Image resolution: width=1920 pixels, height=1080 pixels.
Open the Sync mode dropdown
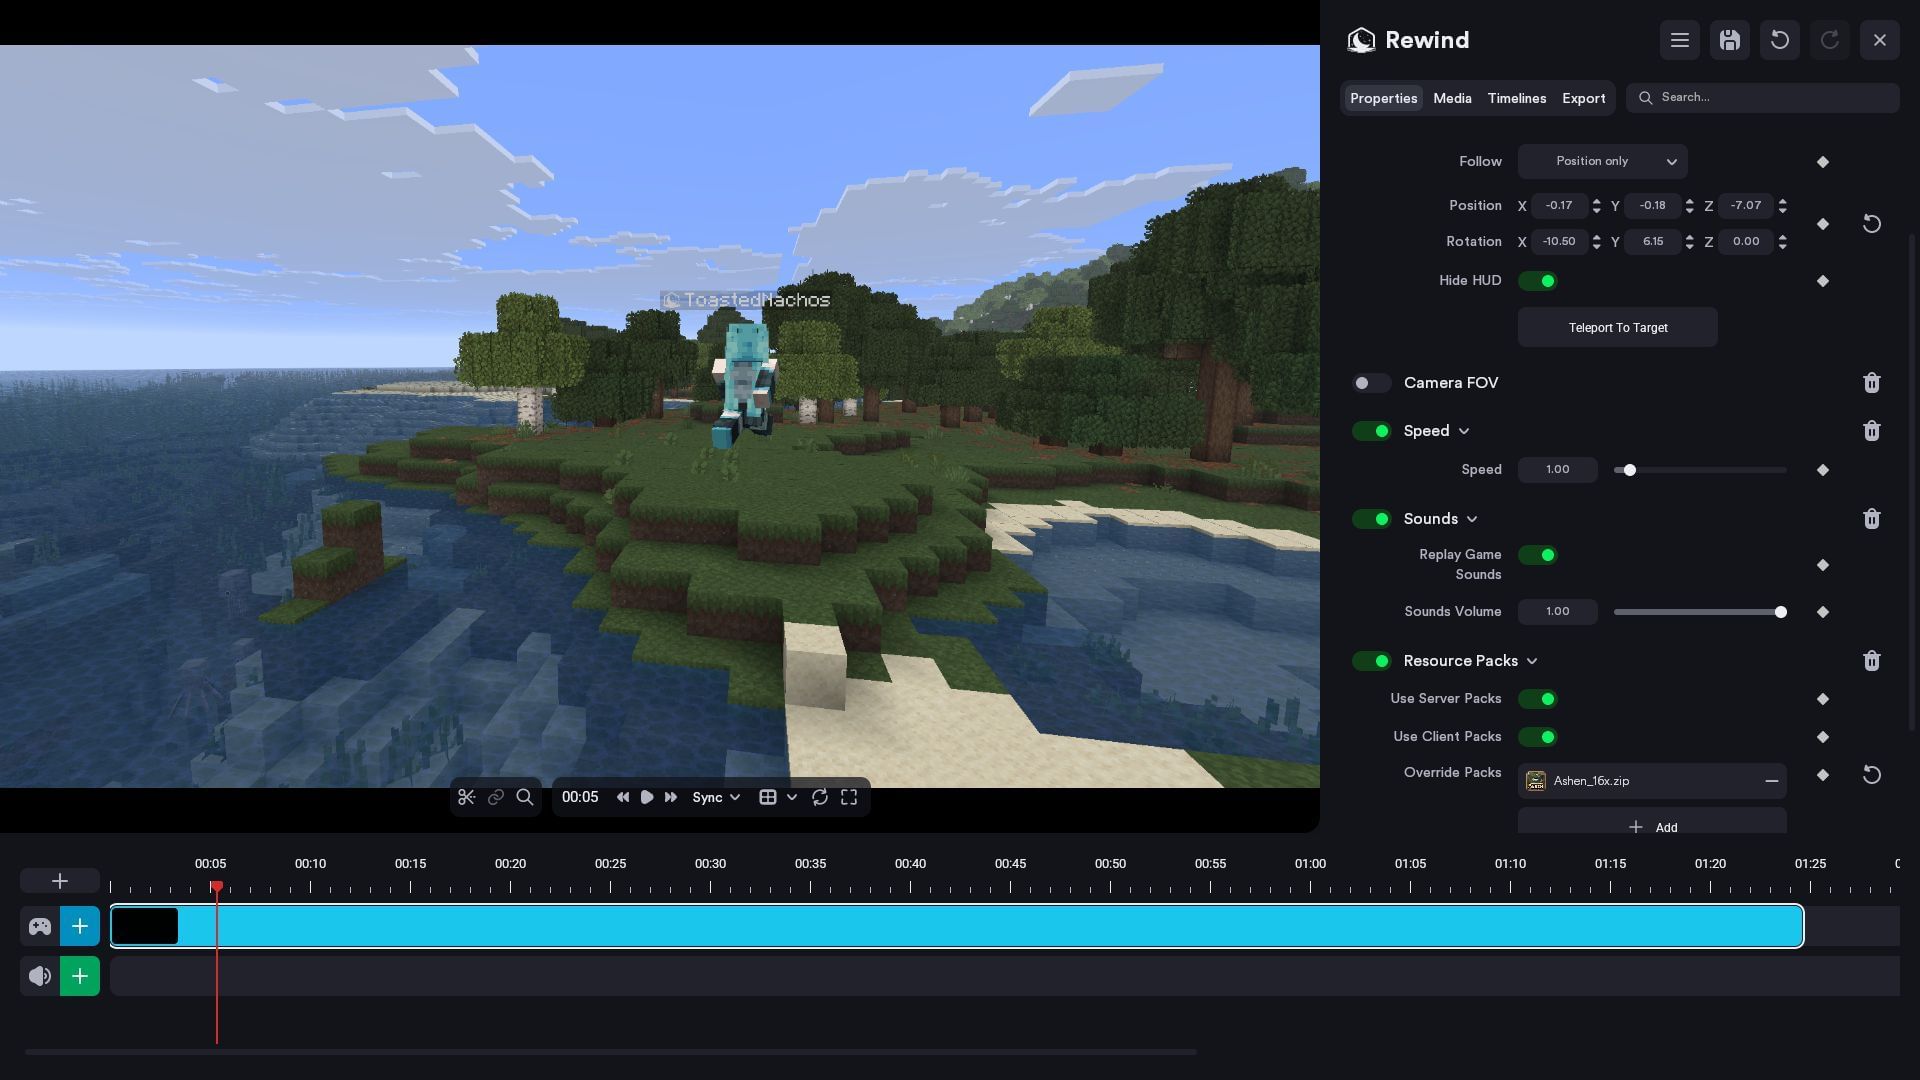pos(716,797)
